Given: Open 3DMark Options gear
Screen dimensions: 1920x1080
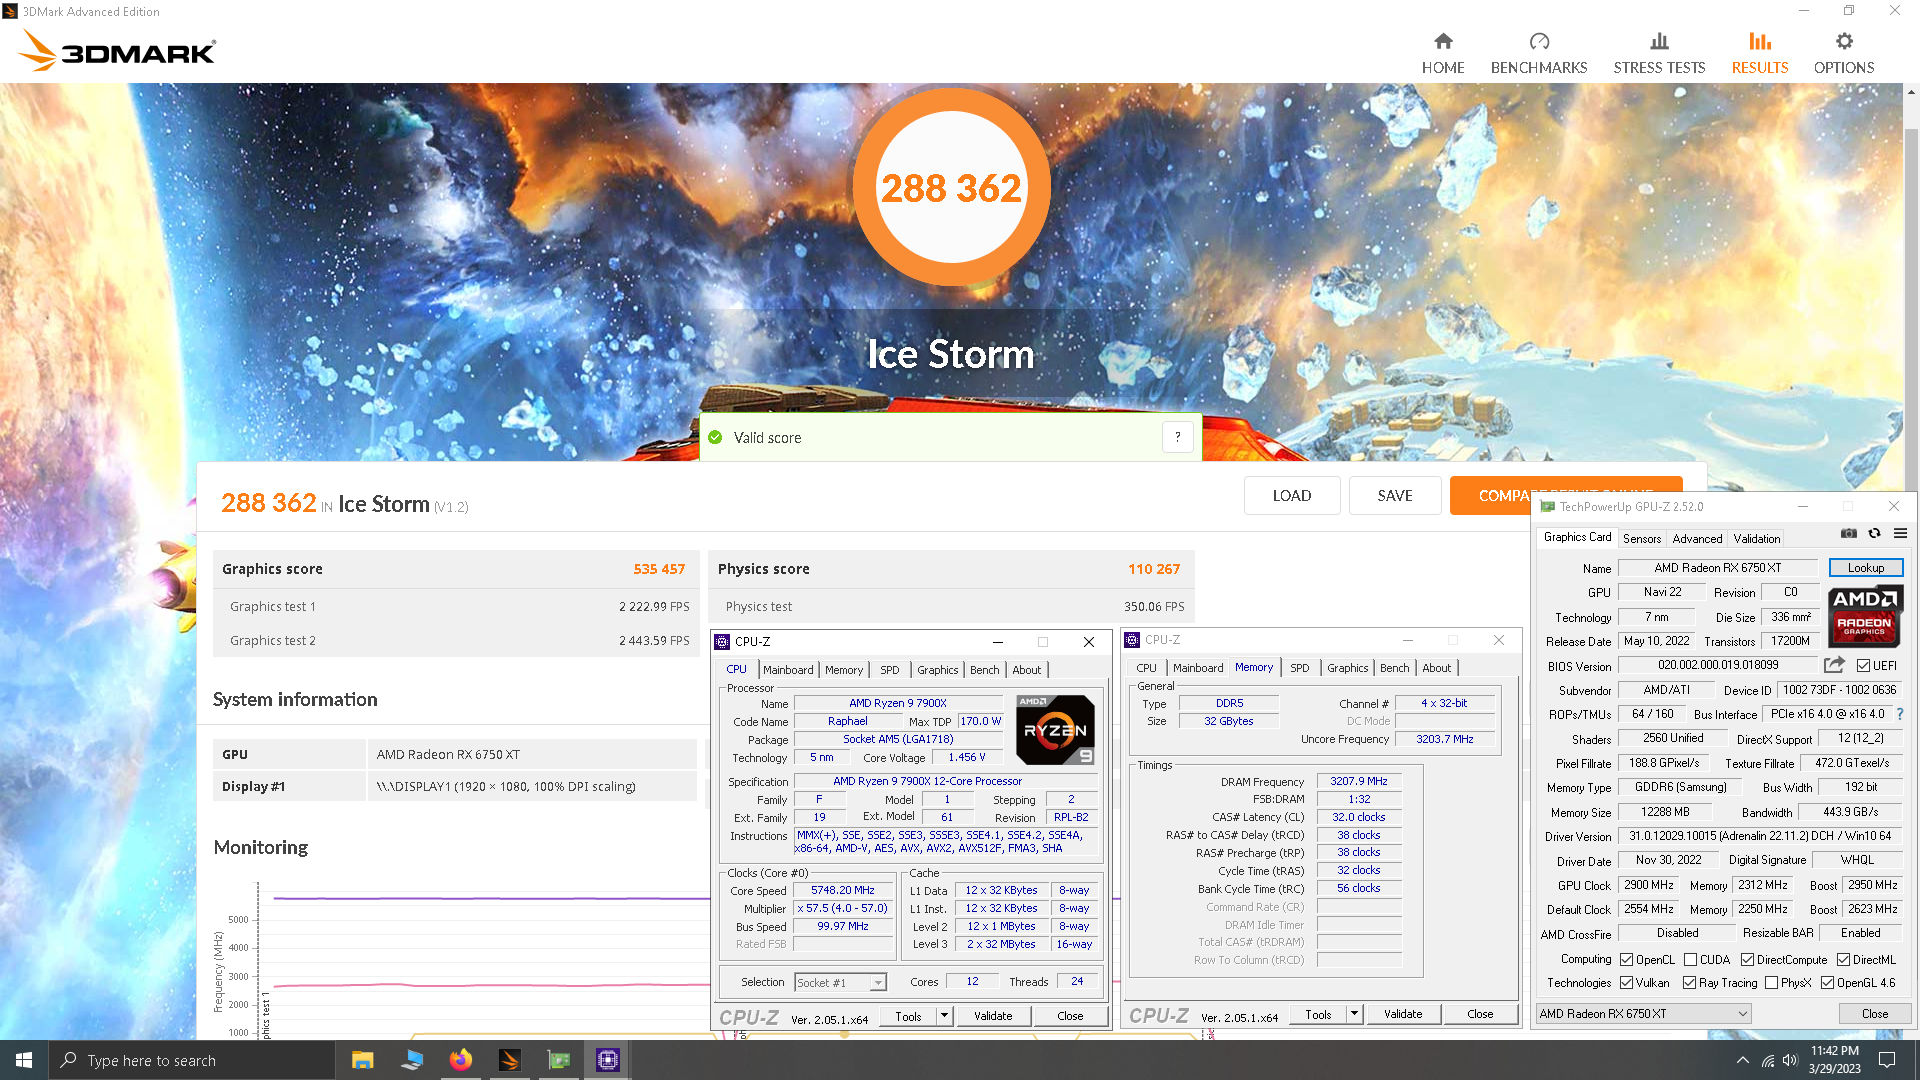Looking at the screenshot, I should 1844,54.
